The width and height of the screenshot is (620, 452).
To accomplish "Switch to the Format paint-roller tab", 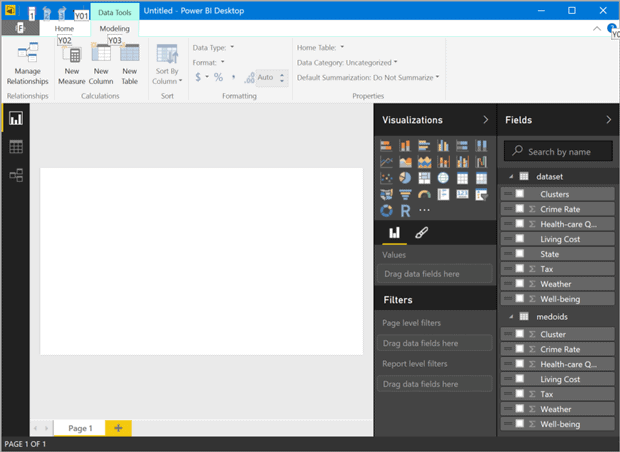I will pos(422,233).
